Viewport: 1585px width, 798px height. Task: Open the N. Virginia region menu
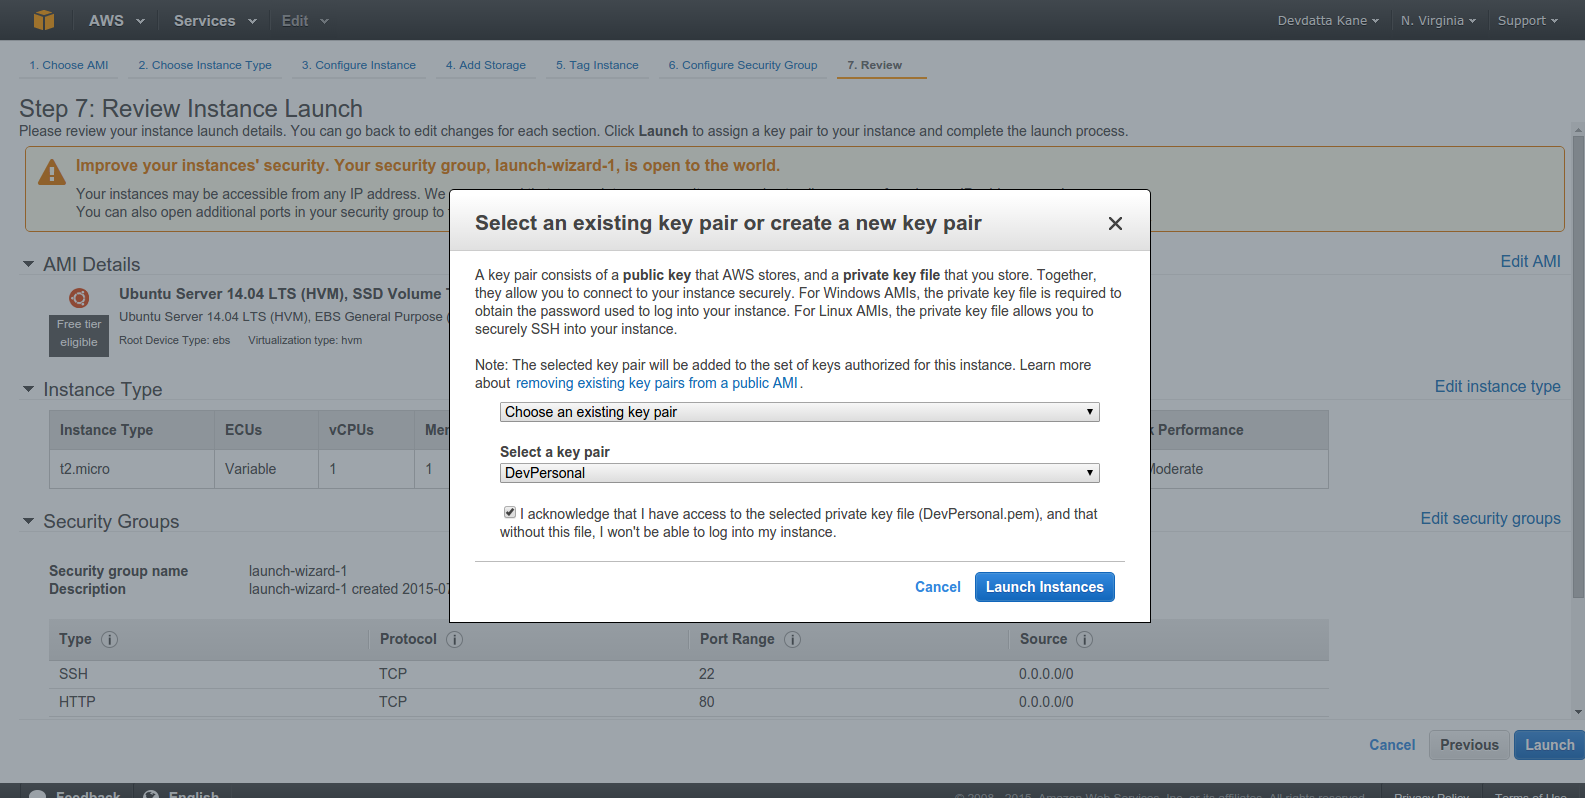point(1438,20)
